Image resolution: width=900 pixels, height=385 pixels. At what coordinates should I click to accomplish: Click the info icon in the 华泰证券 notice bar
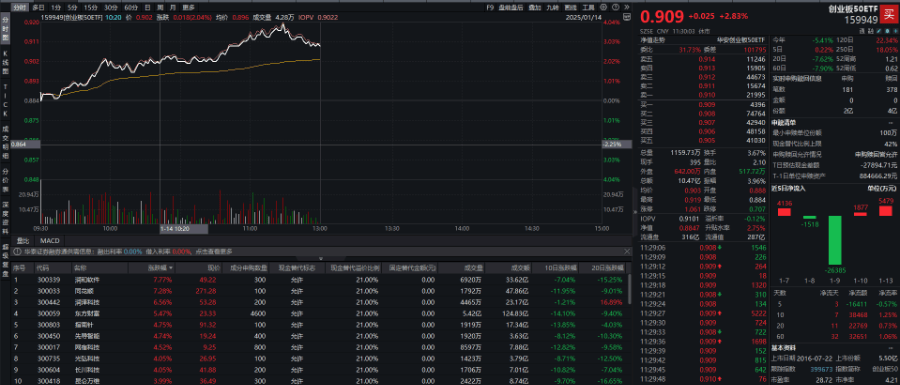pos(17,251)
